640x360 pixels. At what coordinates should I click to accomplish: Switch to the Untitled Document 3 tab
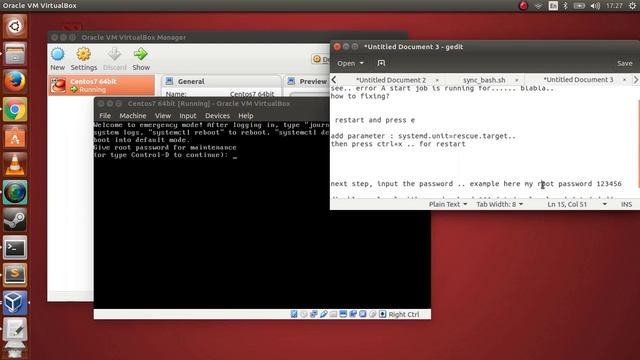point(578,80)
